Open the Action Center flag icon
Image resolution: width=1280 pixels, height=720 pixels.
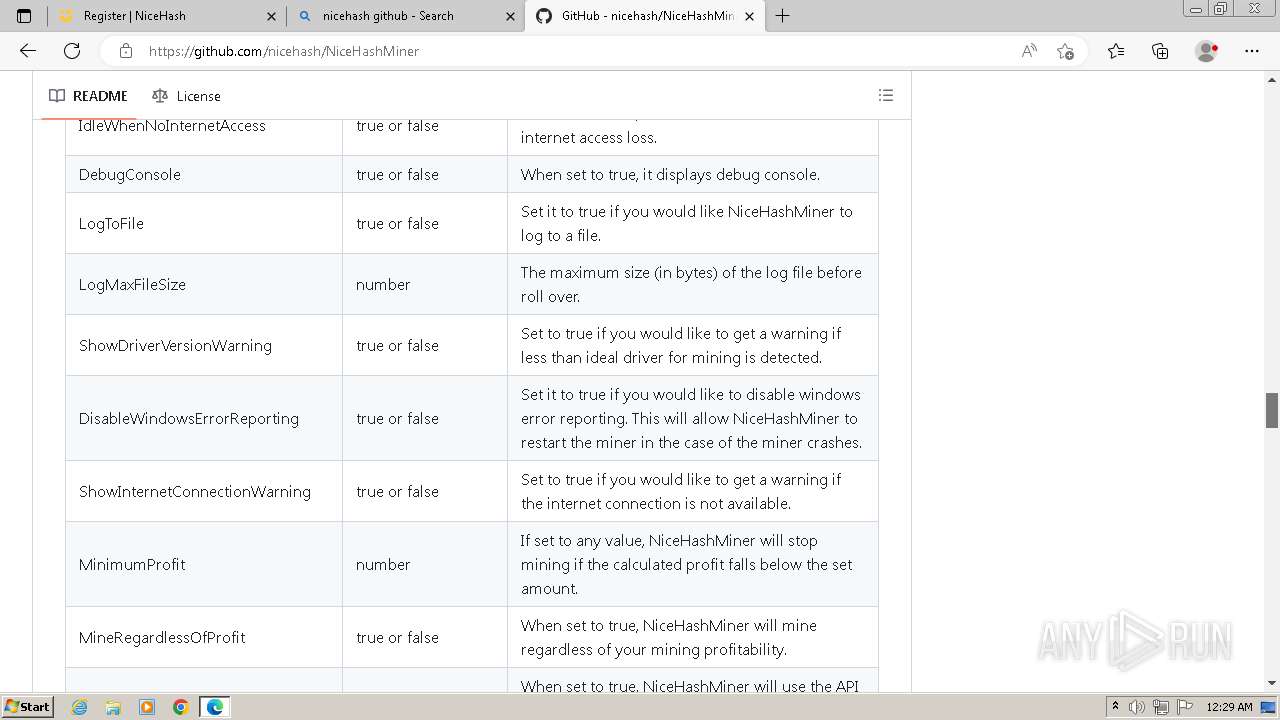tap(1185, 707)
